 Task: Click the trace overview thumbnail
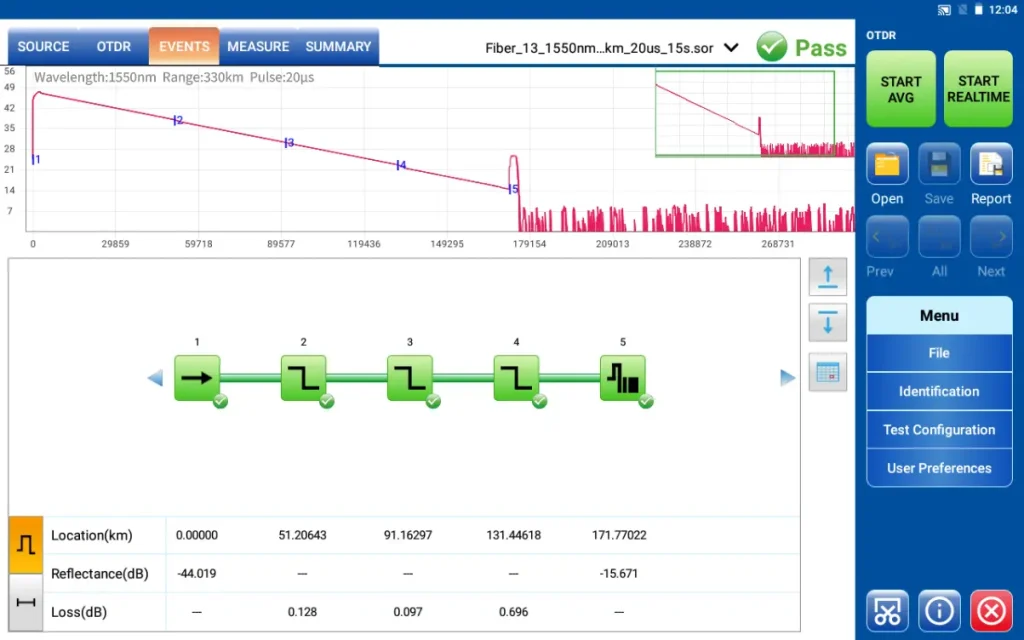(745, 113)
